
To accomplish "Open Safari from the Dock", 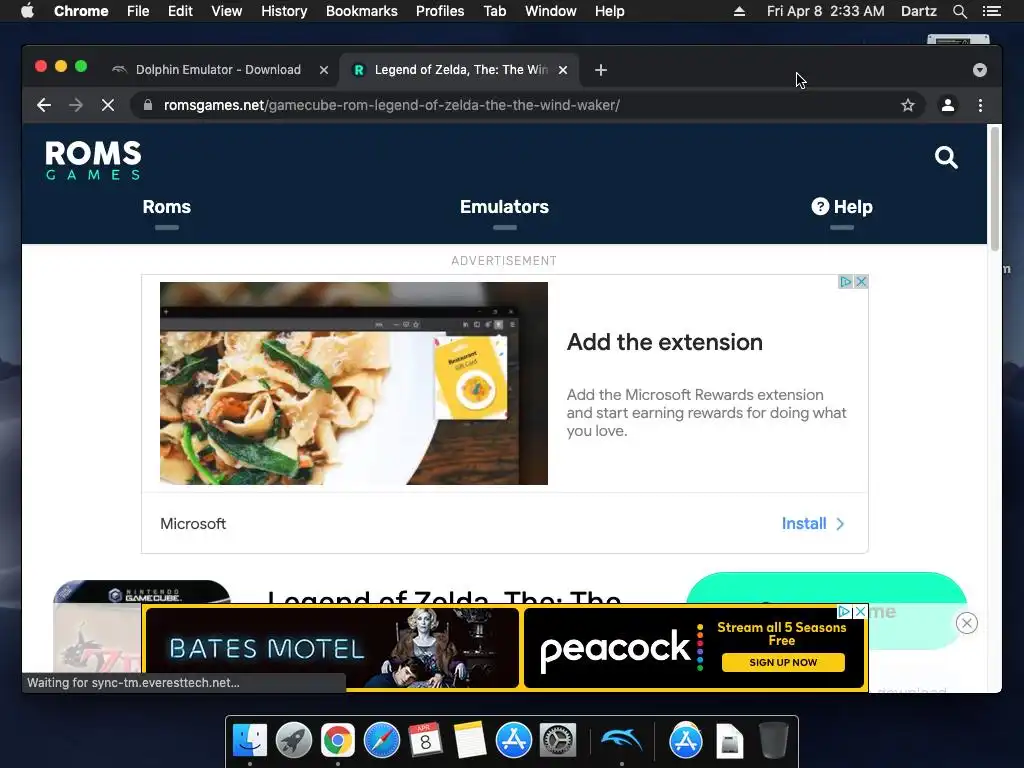I will click(381, 740).
